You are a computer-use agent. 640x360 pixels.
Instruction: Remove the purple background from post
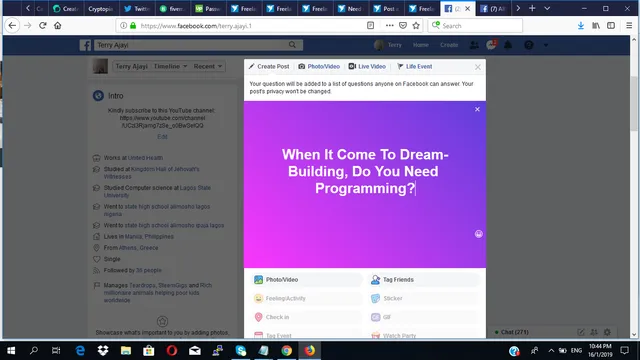477,109
